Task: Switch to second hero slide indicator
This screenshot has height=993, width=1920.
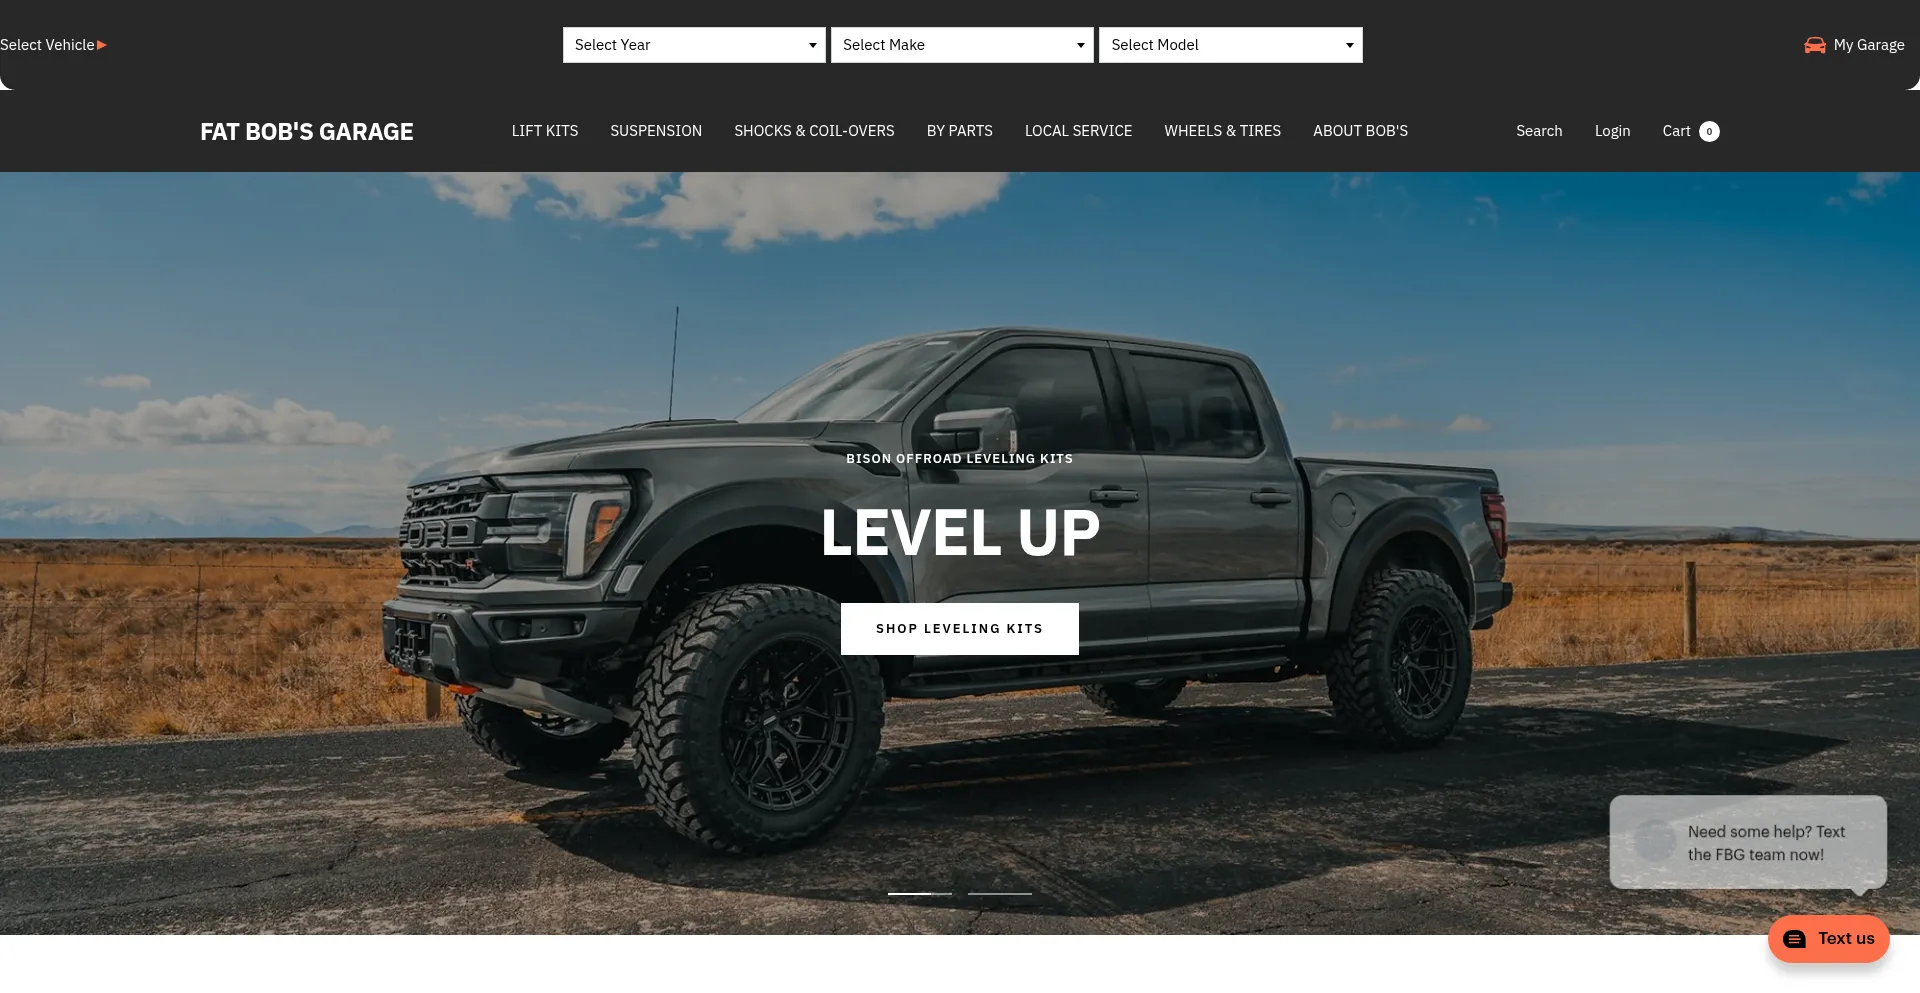Action: point(1000,893)
